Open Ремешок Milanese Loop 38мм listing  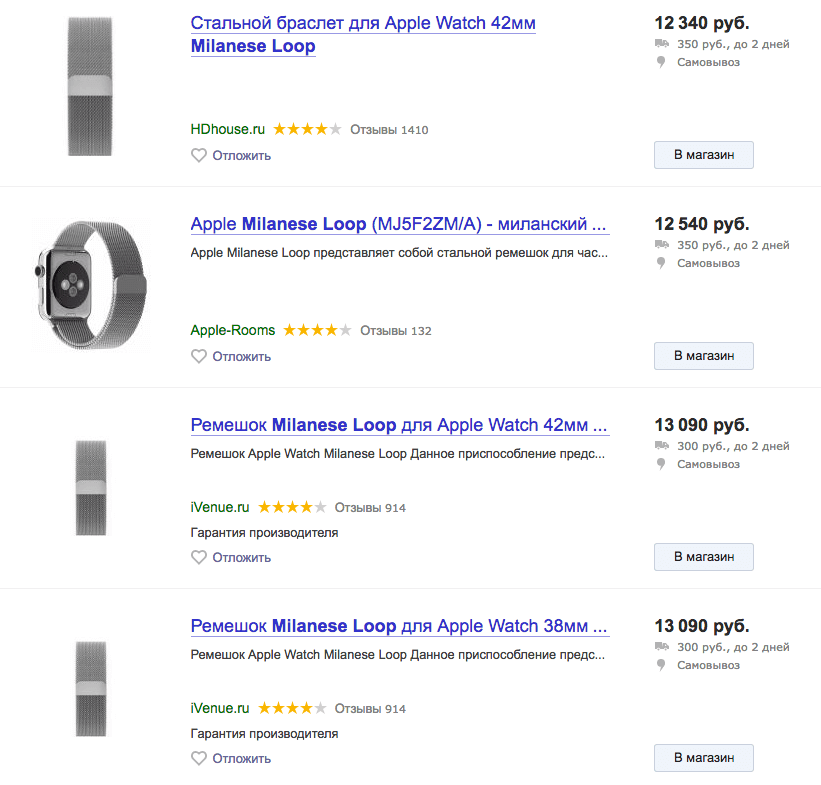[x=399, y=626]
